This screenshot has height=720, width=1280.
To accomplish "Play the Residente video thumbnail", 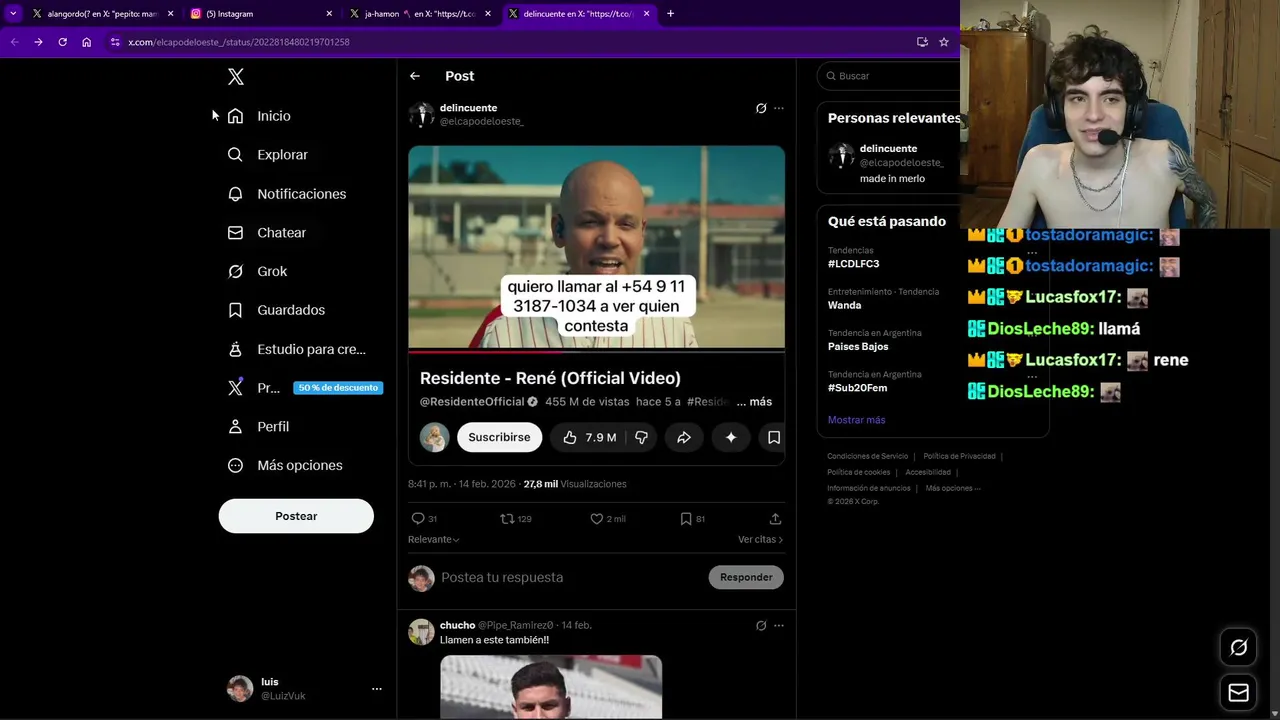I will click(x=596, y=248).
